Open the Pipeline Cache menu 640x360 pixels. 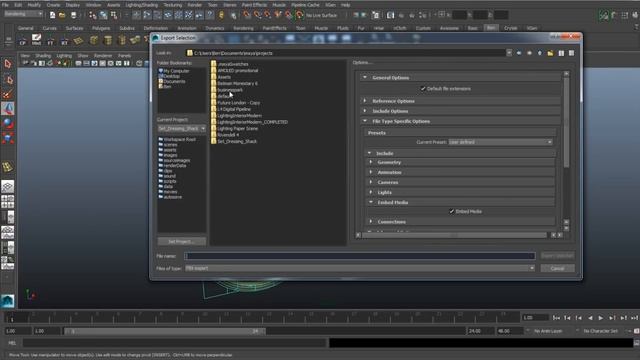click(305, 5)
